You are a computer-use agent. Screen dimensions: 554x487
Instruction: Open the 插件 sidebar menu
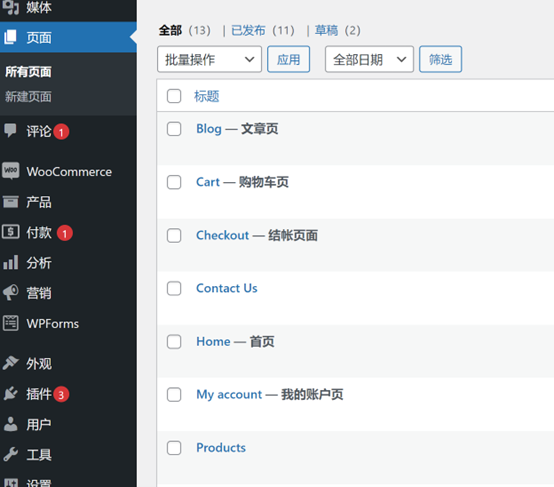(39, 394)
